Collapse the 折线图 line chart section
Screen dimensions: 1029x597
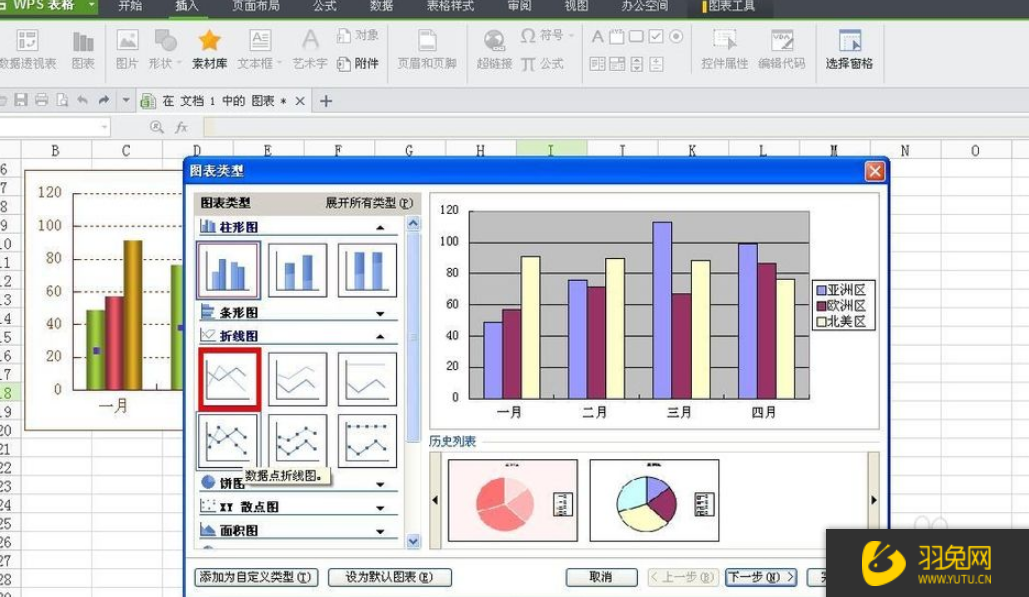(x=380, y=337)
